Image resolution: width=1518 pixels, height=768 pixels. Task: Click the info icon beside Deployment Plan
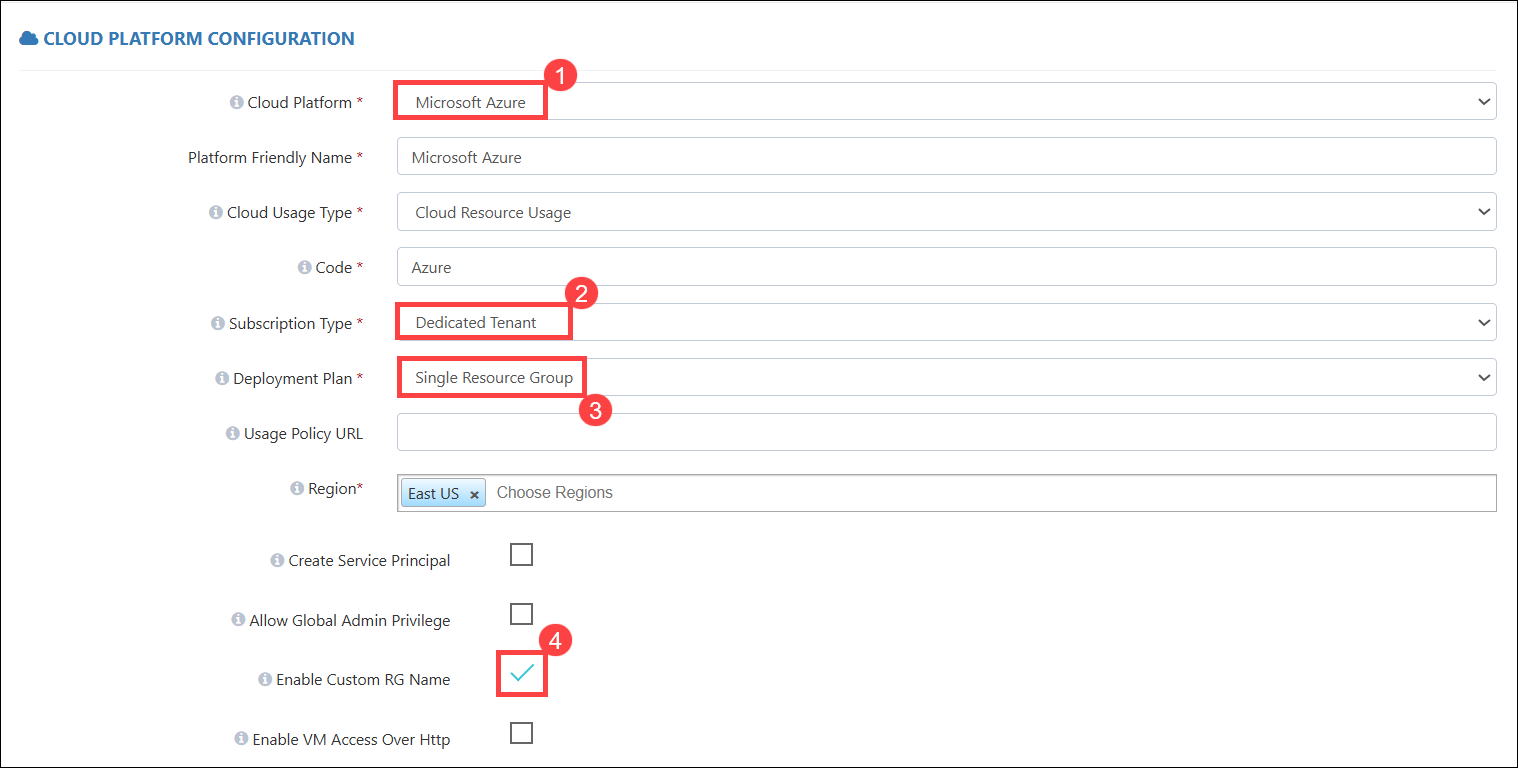222,379
